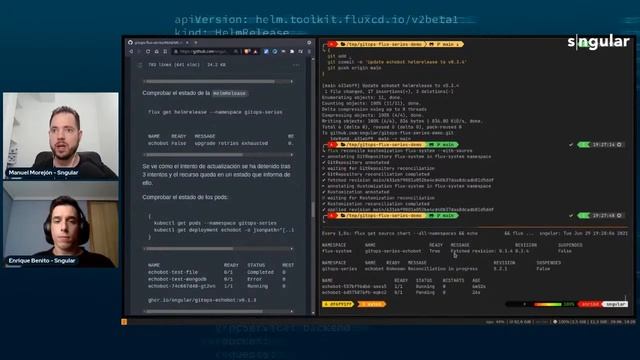The height and width of the screenshot is (360, 640).
Task: Click 'gitops-series-echobot' chart name in terminal
Action: click(393, 251)
